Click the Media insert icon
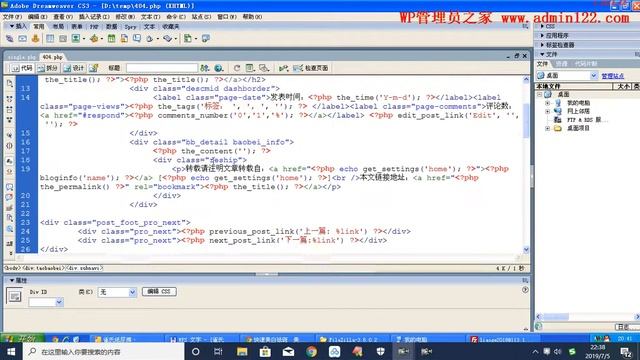 pyautogui.click(x=94, y=39)
